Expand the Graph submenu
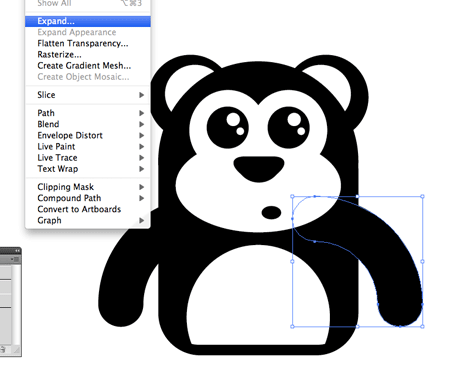450x377 pixels. pos(142,220)
